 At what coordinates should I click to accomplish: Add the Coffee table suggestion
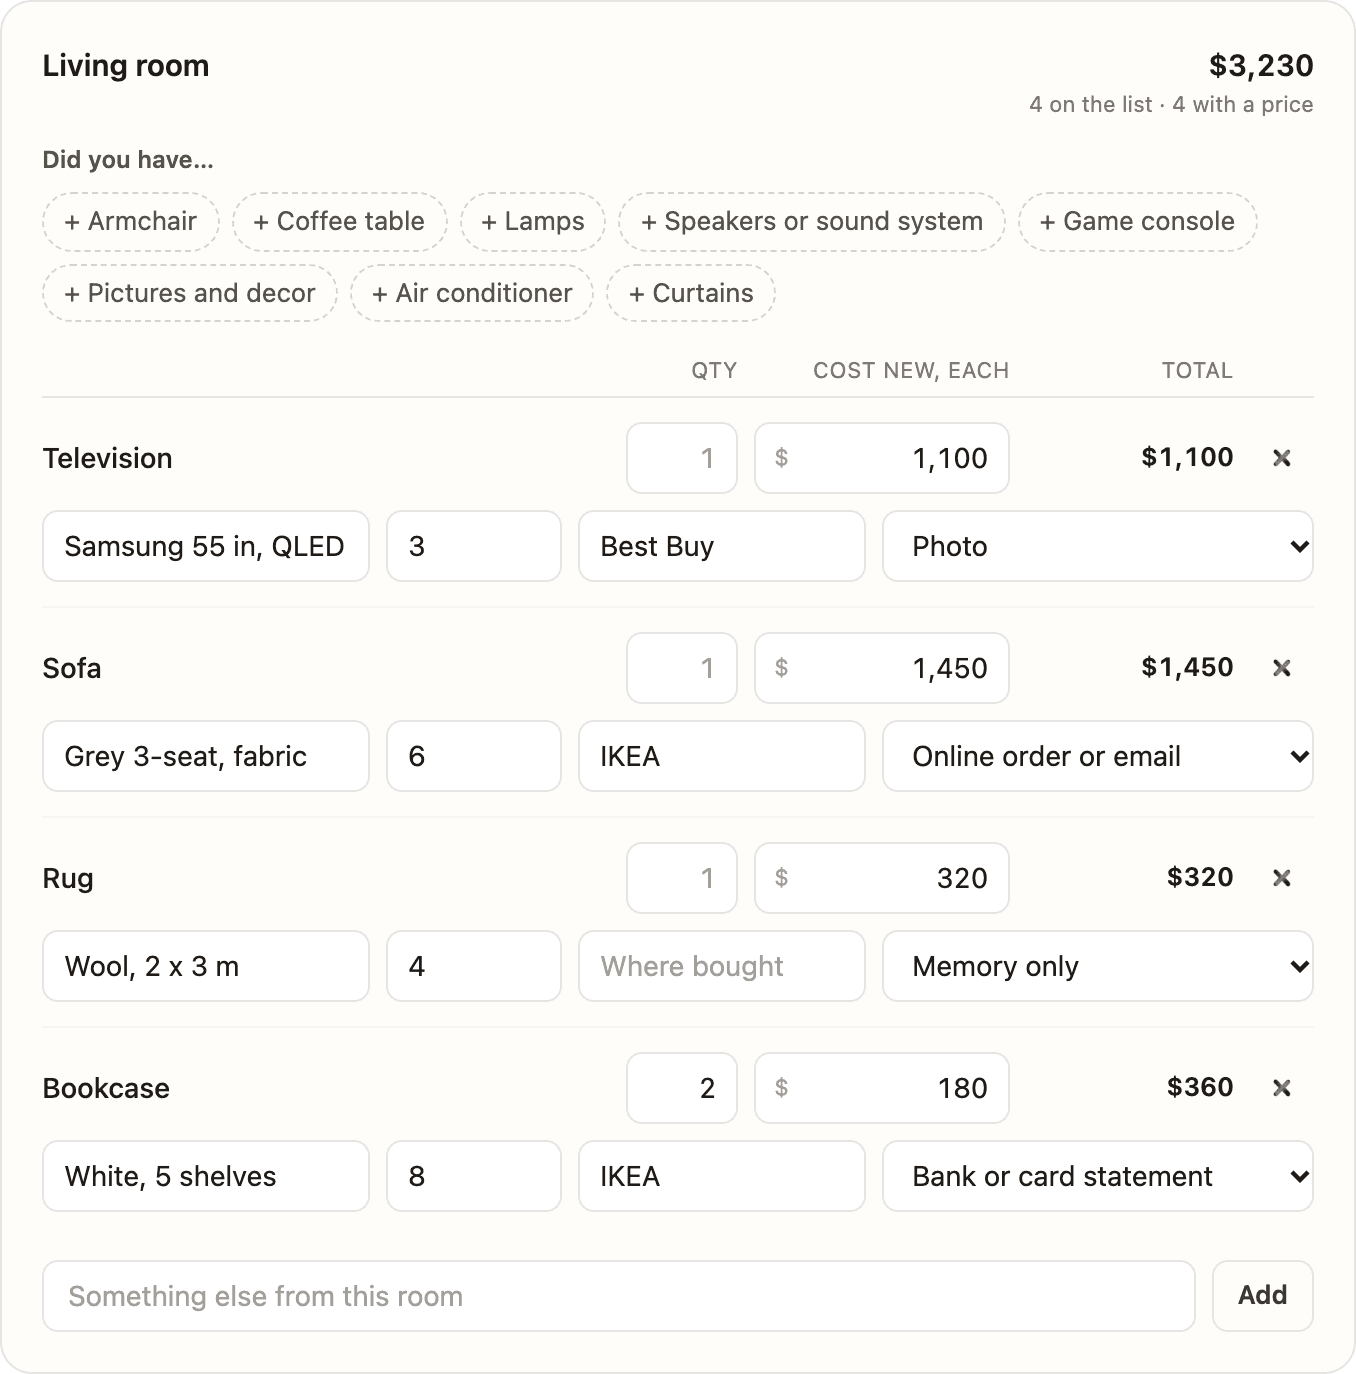(x=340, y=222)
